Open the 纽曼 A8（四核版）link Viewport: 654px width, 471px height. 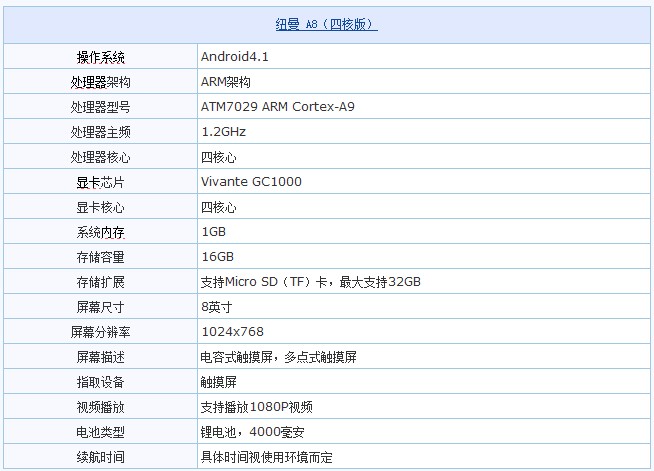(326, 24)
